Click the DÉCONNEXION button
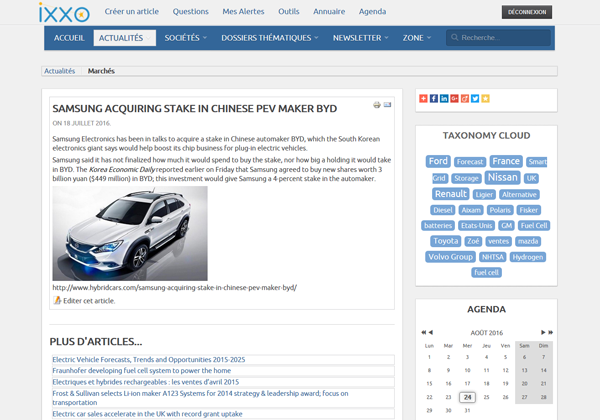The image size is (600, 420). 527,12
